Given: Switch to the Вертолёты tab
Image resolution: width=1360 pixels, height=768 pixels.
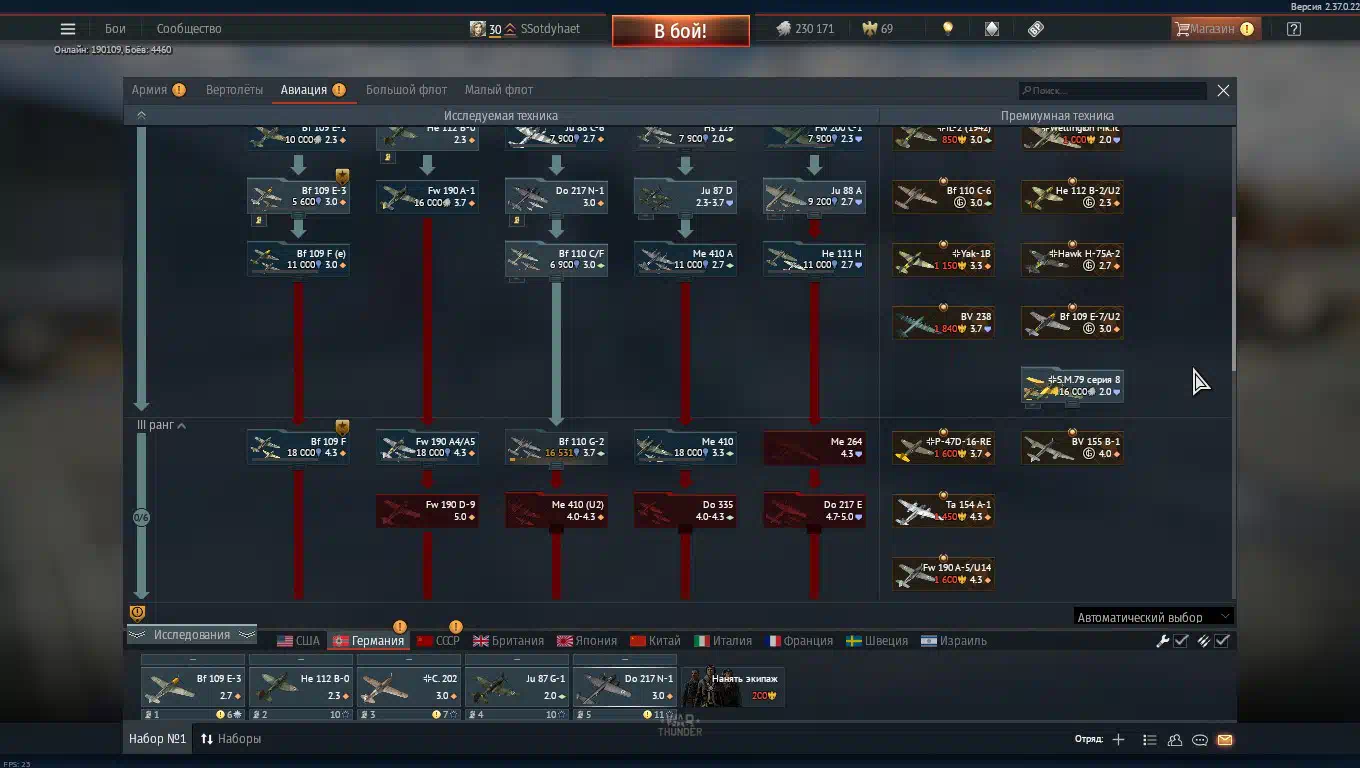Looking at the screenshot, I should (x=234, y=90).
